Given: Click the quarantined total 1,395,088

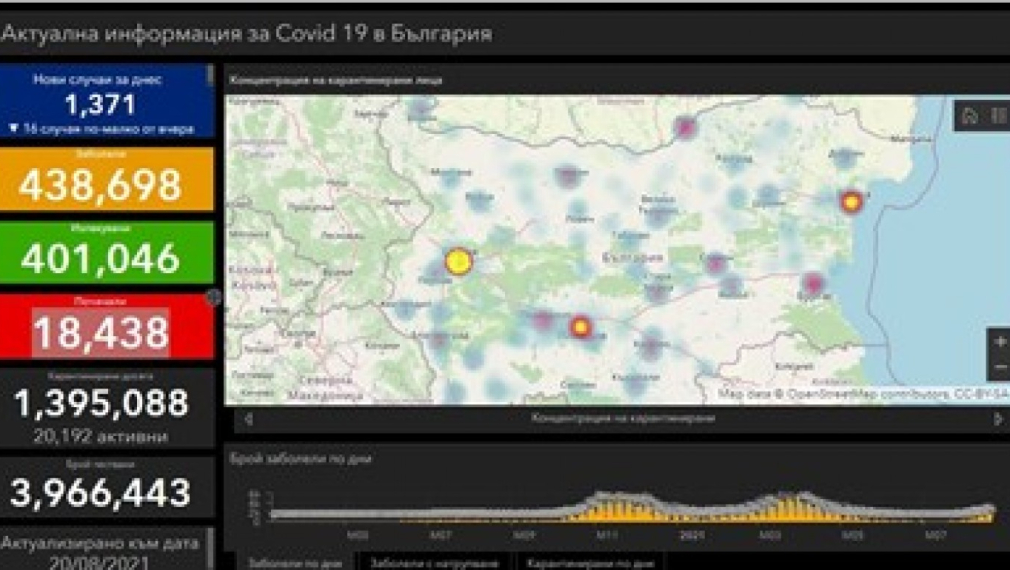Looking at the screenshot, I should (x=101, y=403).
